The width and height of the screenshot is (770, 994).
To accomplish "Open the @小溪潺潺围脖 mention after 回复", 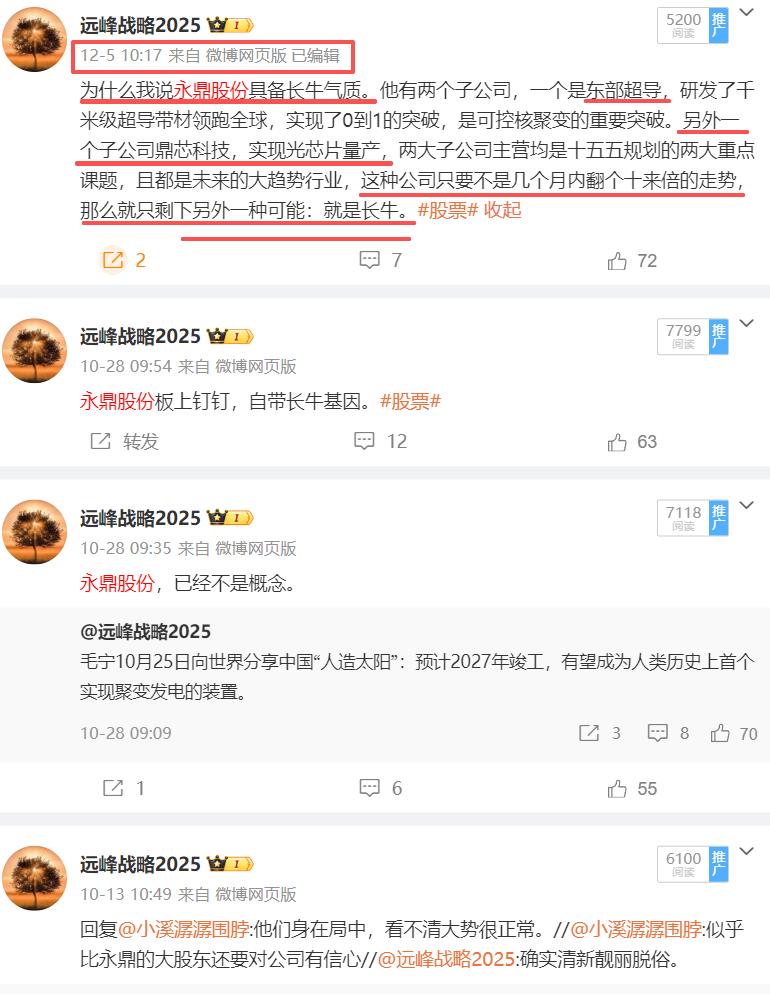I will point(184,929).
